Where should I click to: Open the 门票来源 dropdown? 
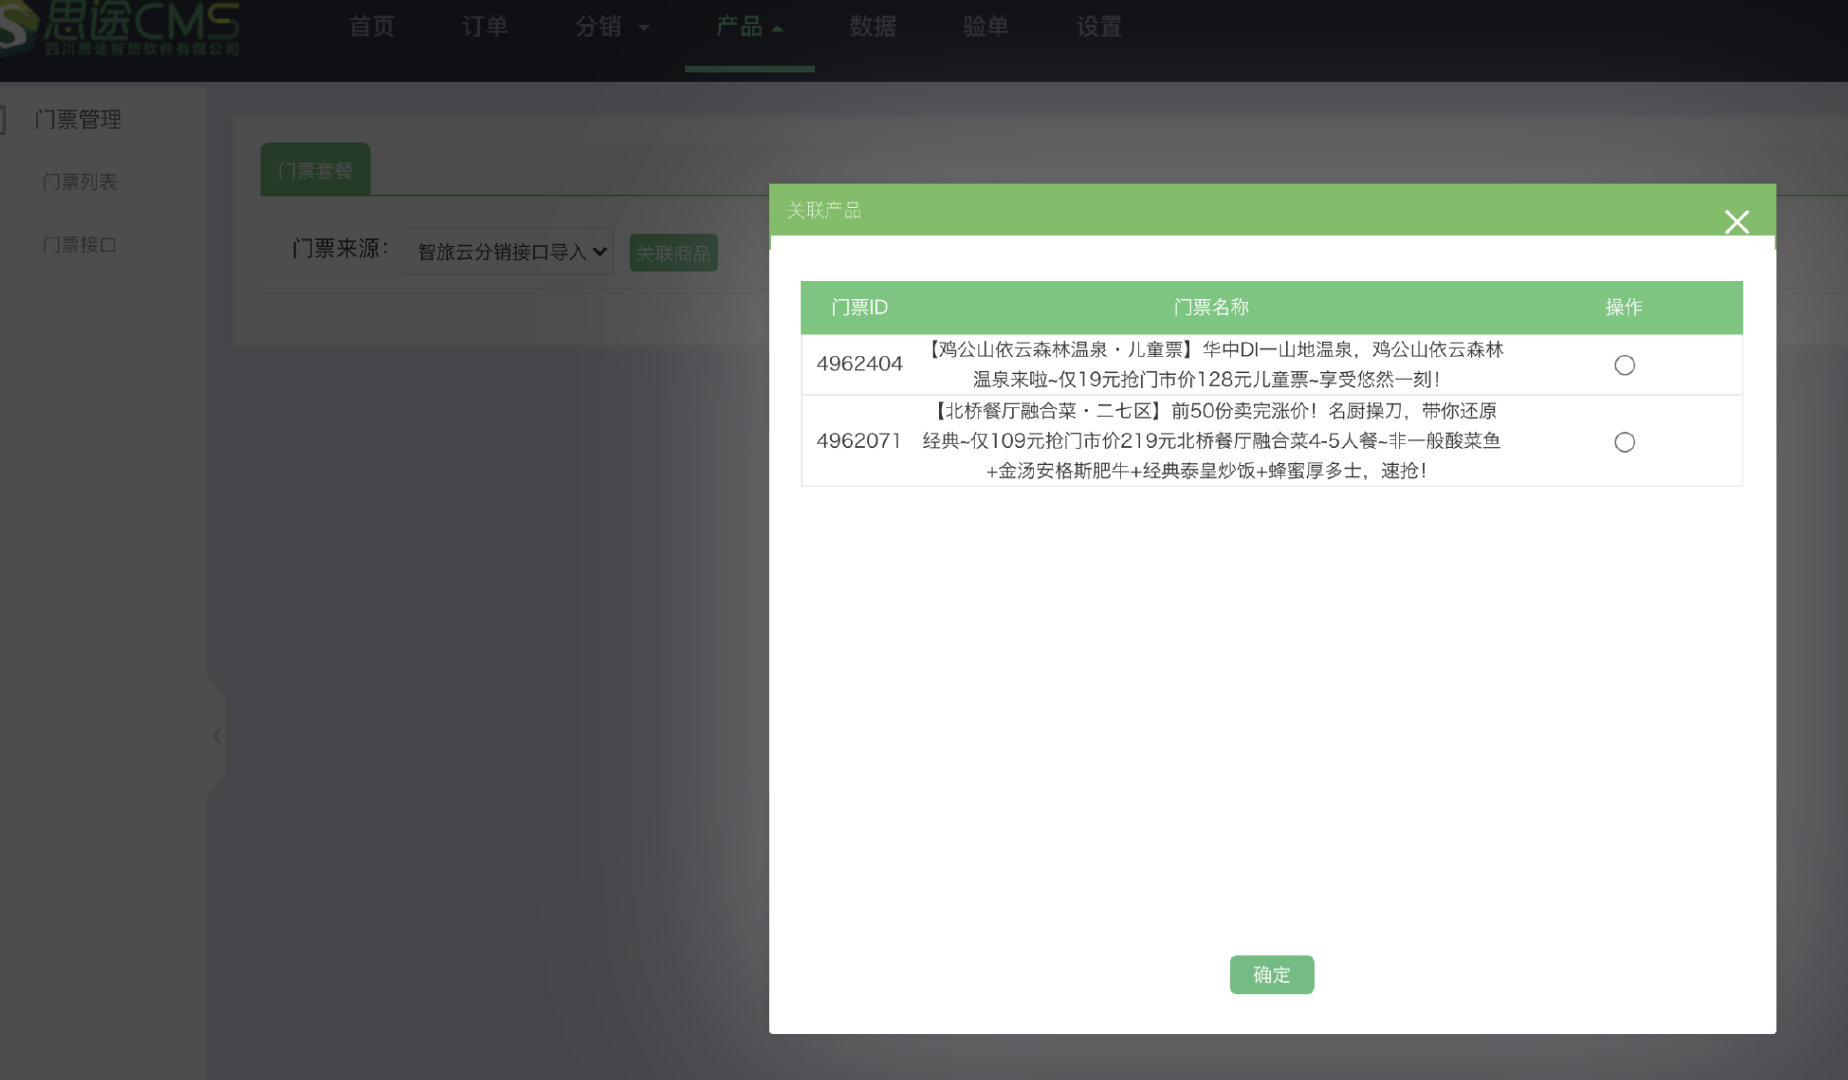[508, 251]
